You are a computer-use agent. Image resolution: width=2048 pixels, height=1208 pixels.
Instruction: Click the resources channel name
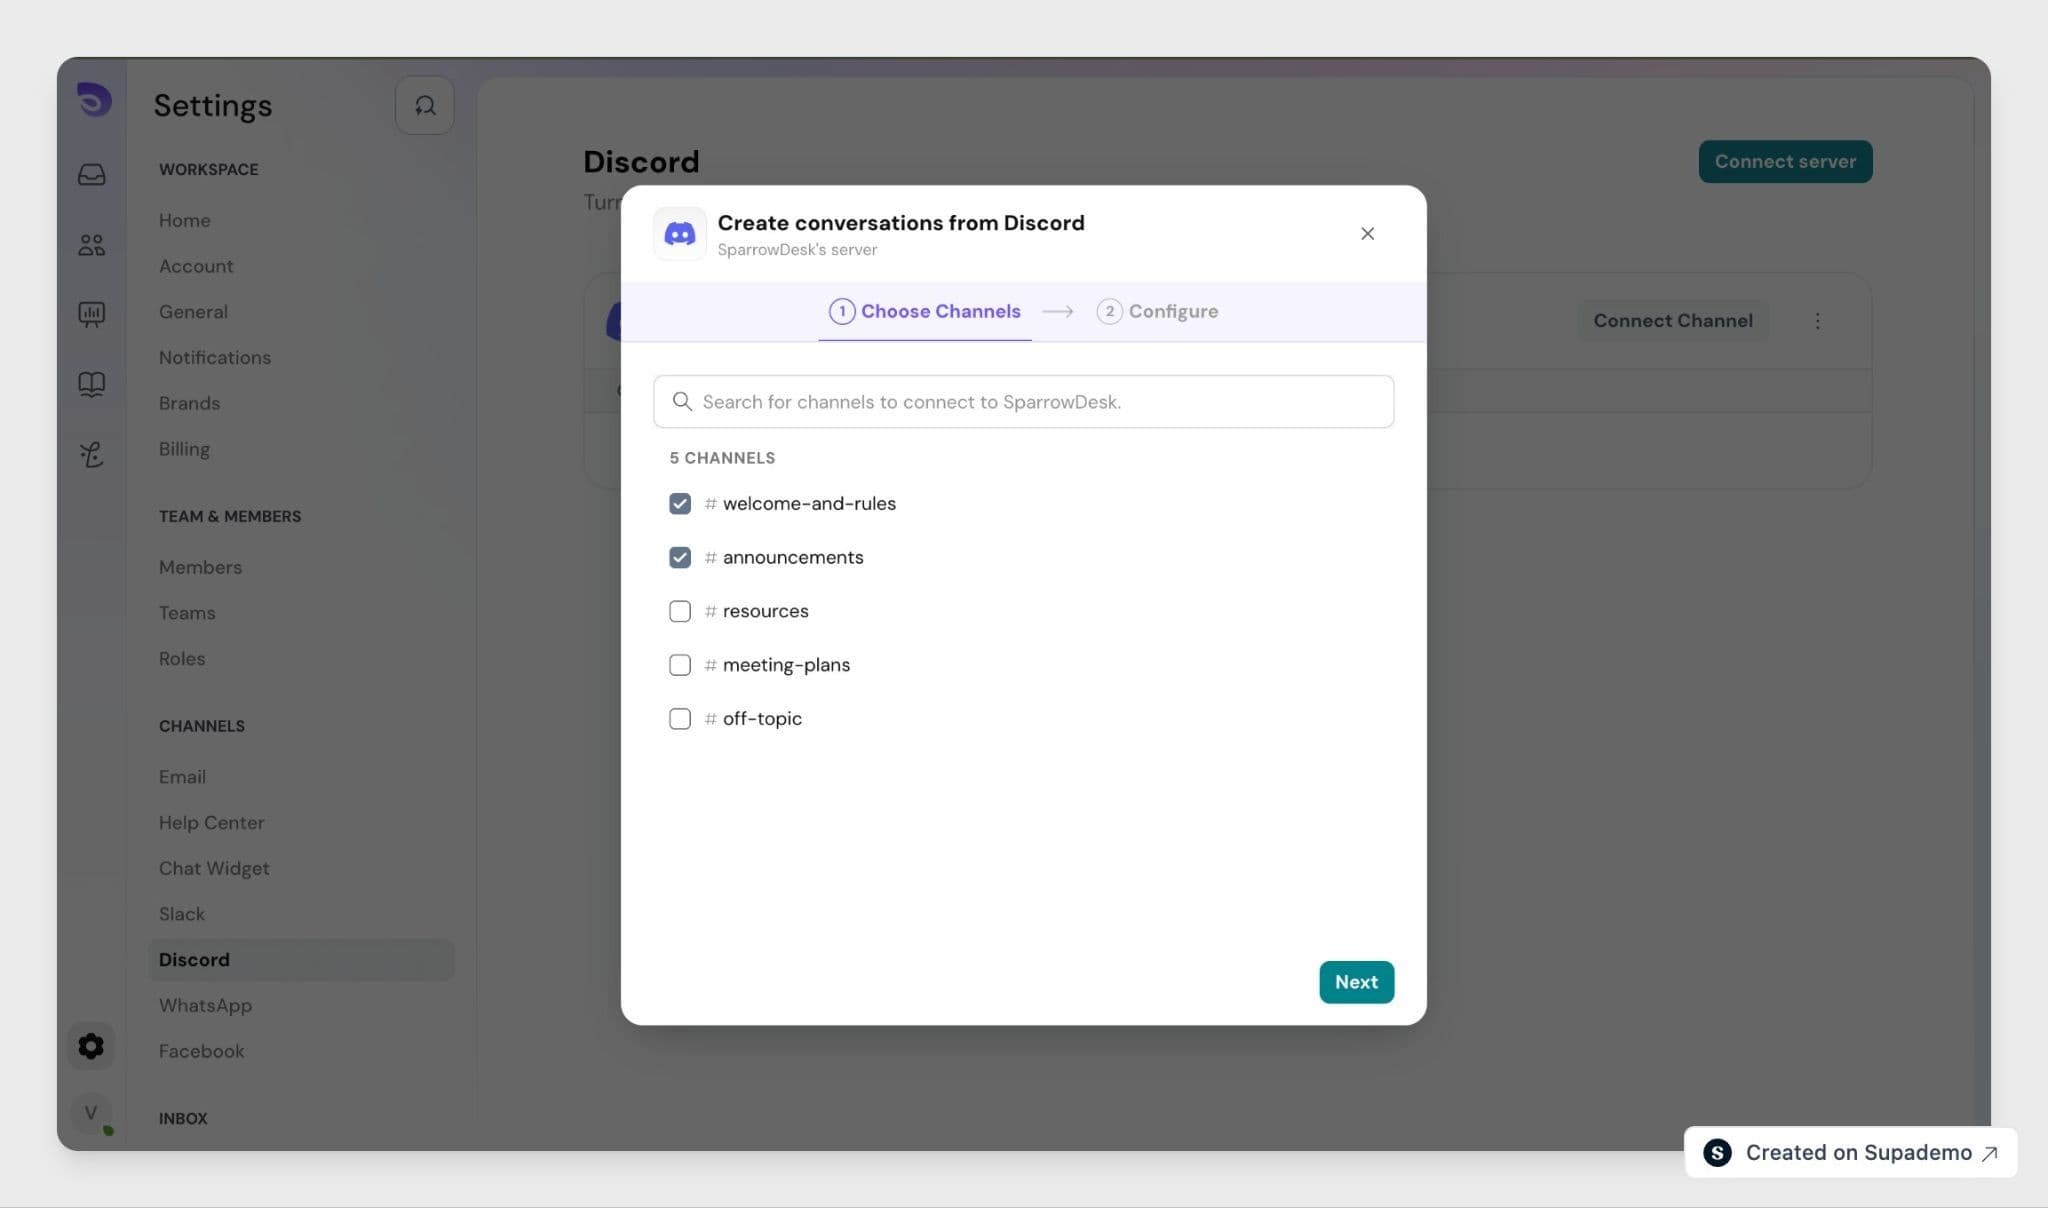pyautogui.click(x=766, y=611)
